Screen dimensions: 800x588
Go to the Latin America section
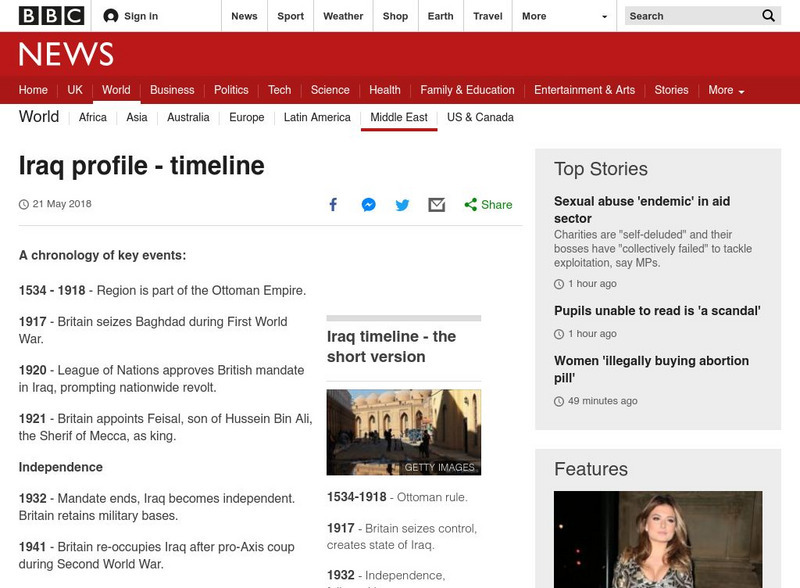point(317,117)
